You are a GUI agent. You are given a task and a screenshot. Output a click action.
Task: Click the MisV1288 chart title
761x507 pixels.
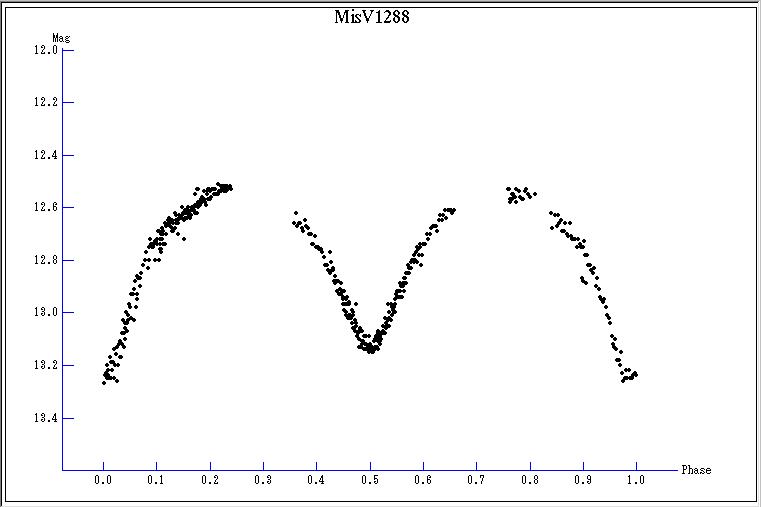[372, 16]
